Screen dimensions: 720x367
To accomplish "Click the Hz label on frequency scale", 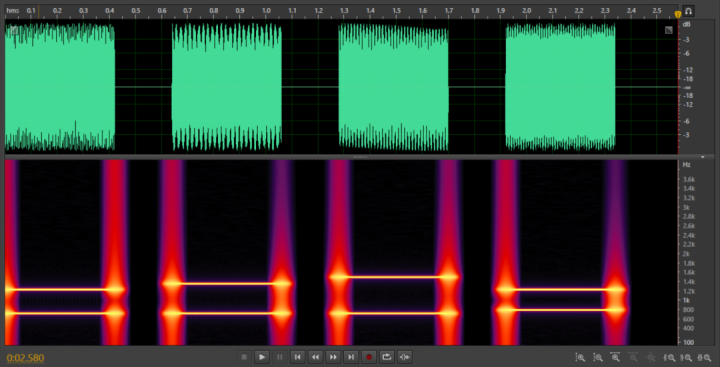I will (686, 164).
